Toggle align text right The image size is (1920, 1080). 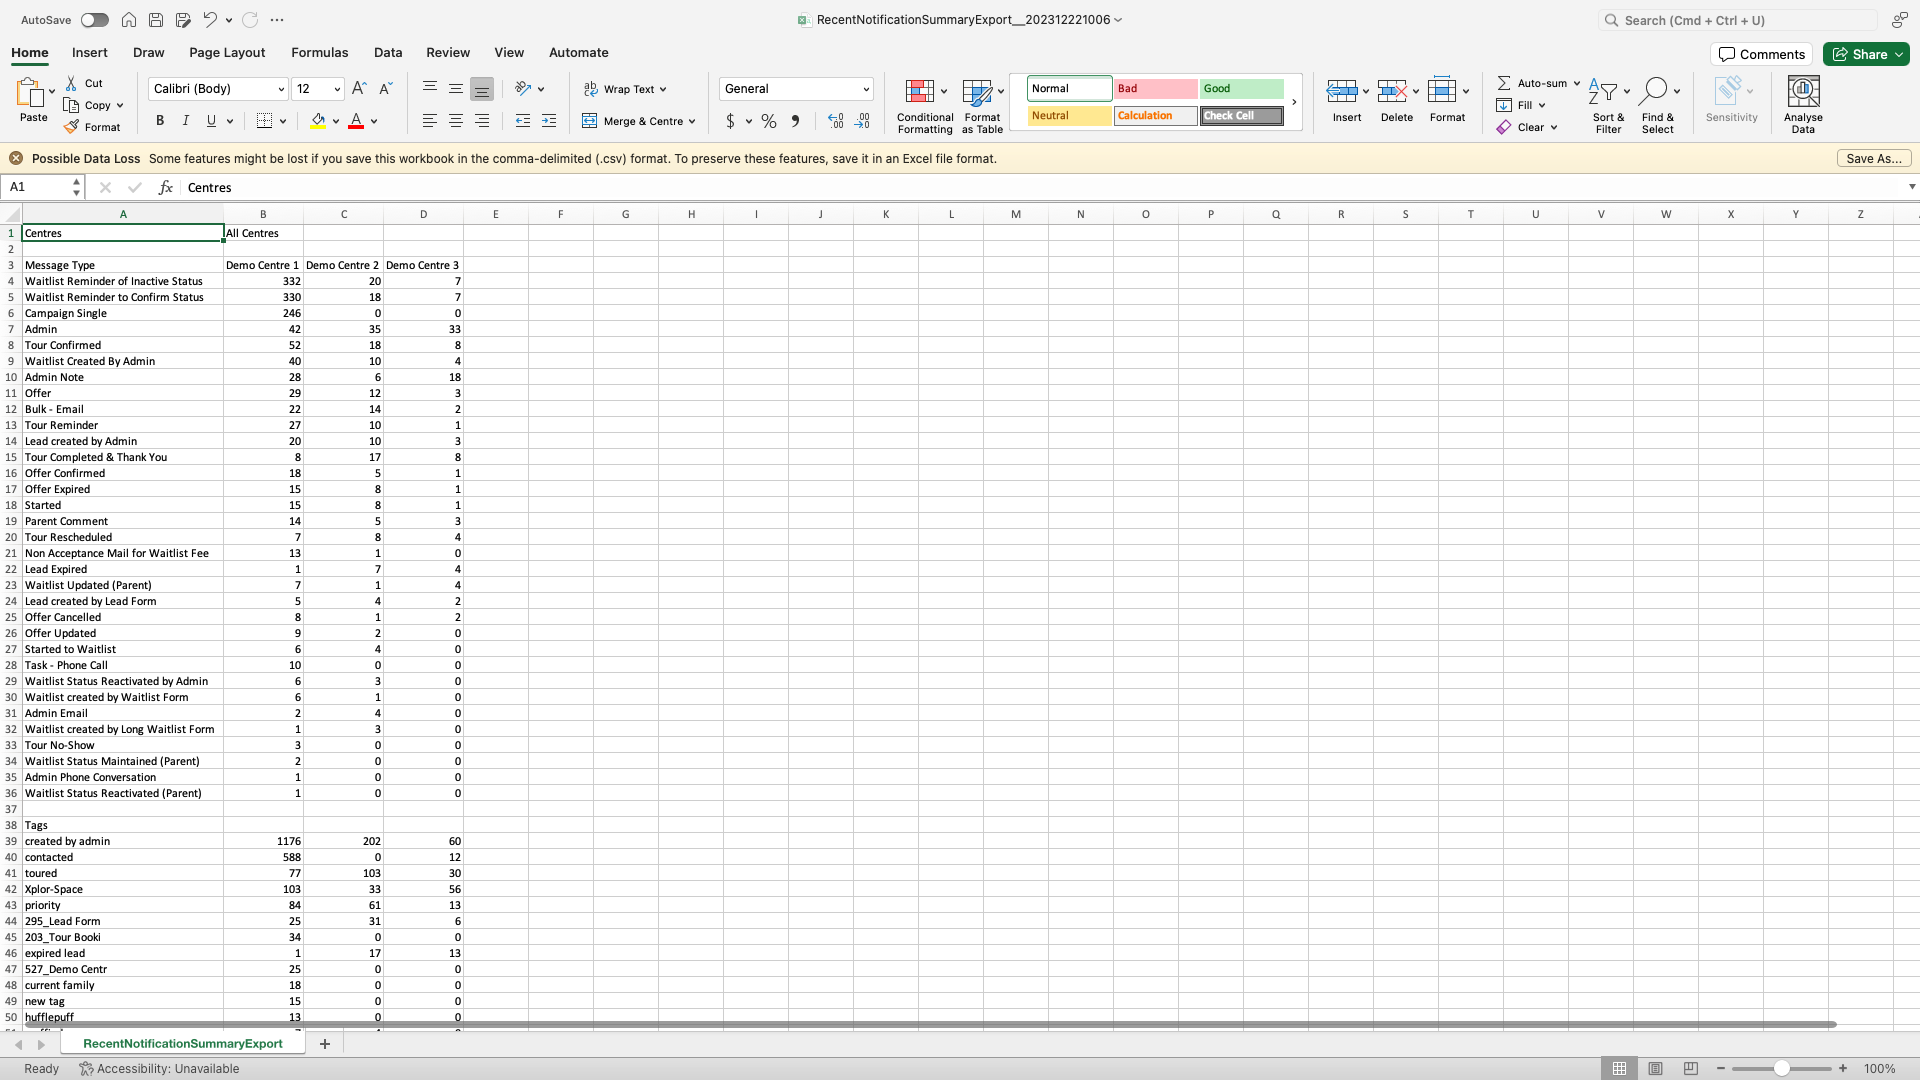click(x=482, y=121)
